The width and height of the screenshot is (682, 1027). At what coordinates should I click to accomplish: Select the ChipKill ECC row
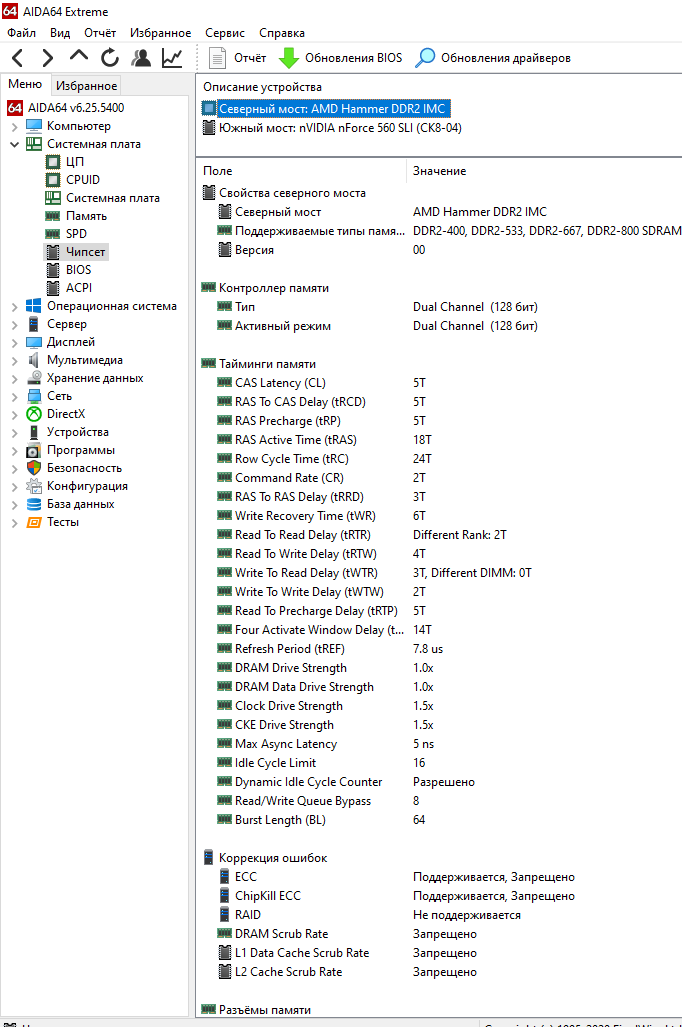point(439,895)
